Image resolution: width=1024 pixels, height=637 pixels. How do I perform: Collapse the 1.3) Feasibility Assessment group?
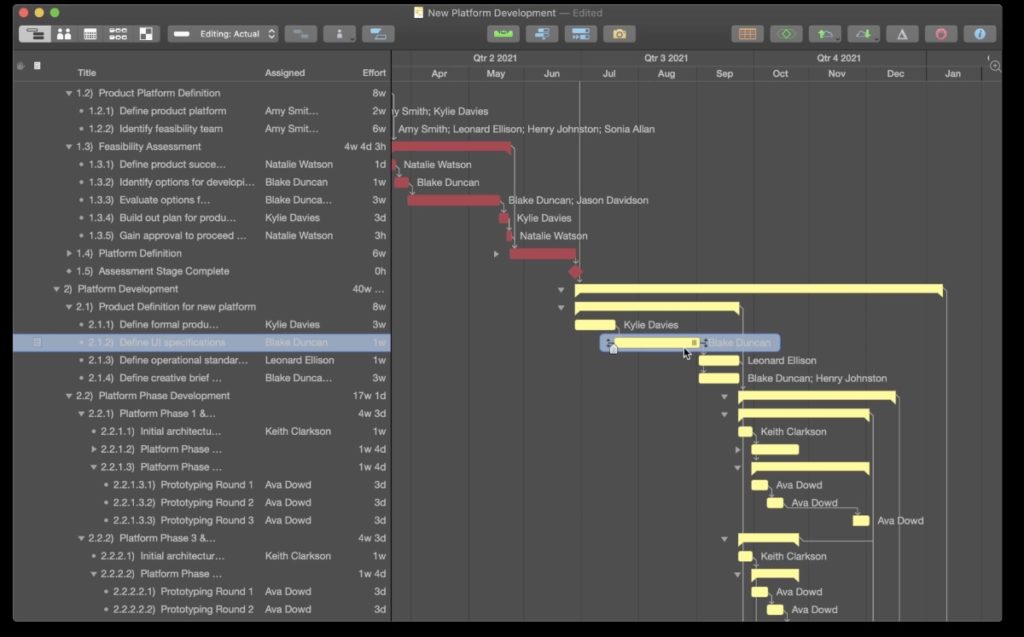click(69, 147)
